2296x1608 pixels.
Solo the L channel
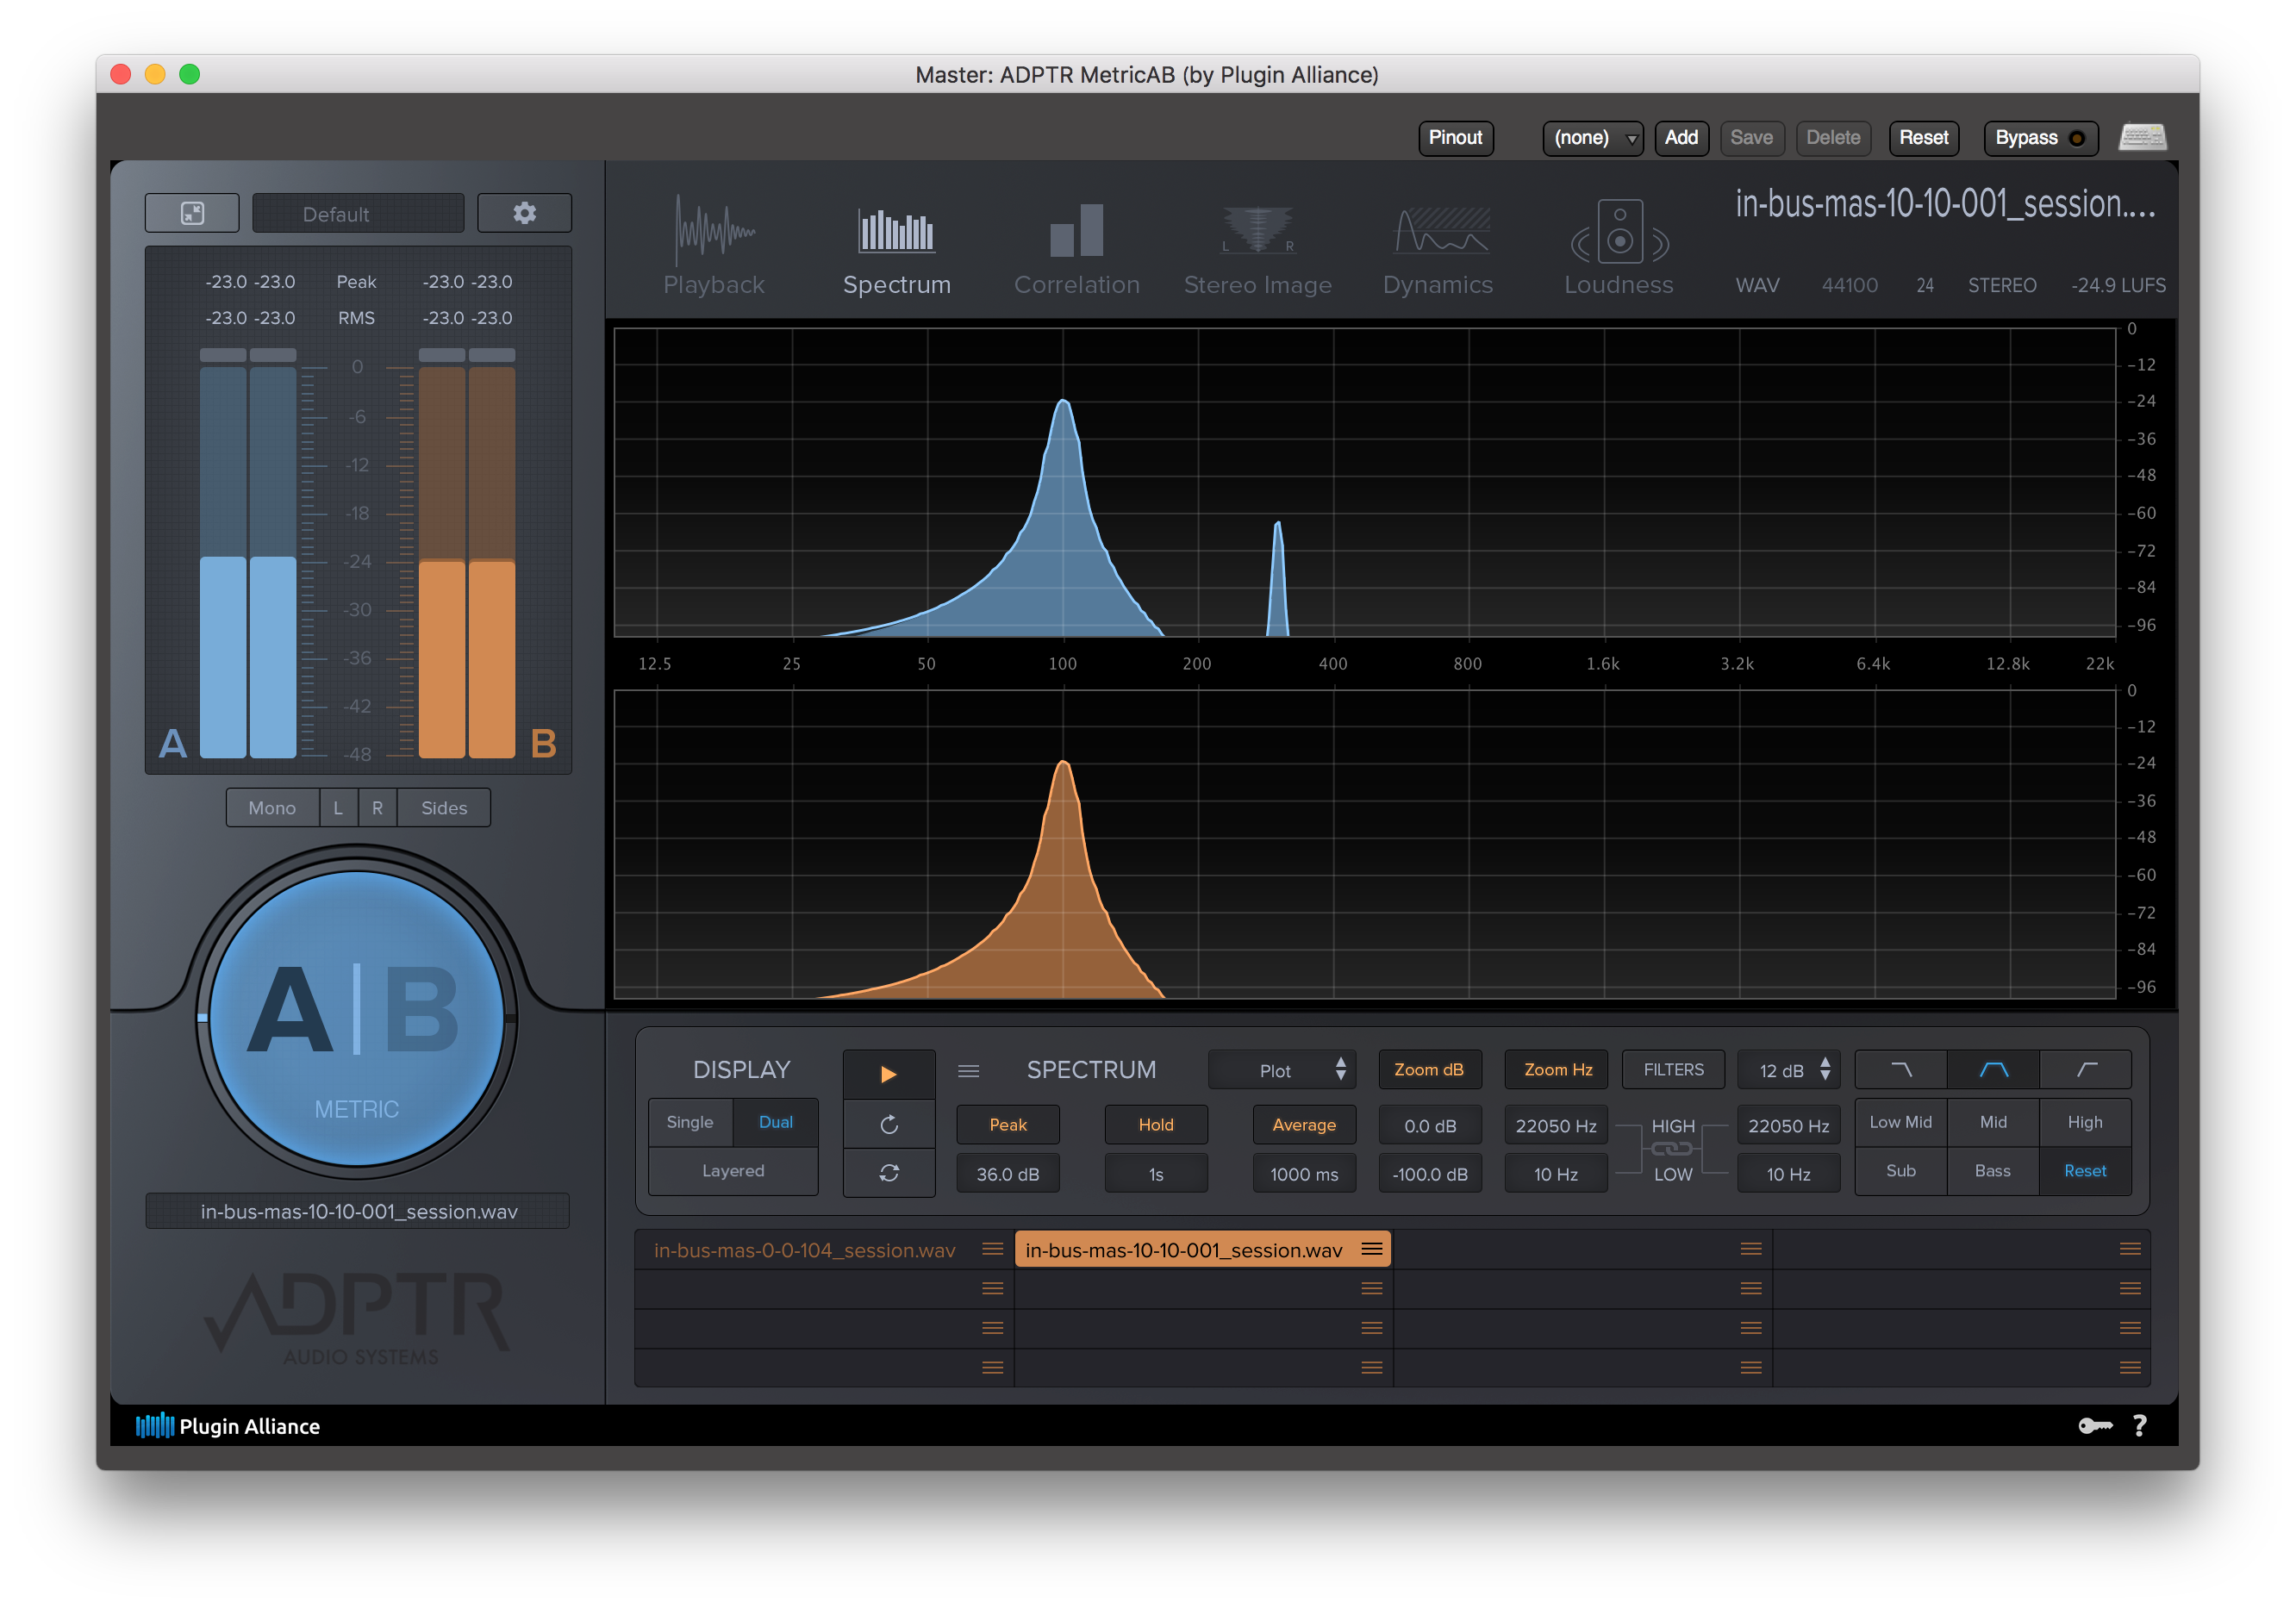coord(338,808)
